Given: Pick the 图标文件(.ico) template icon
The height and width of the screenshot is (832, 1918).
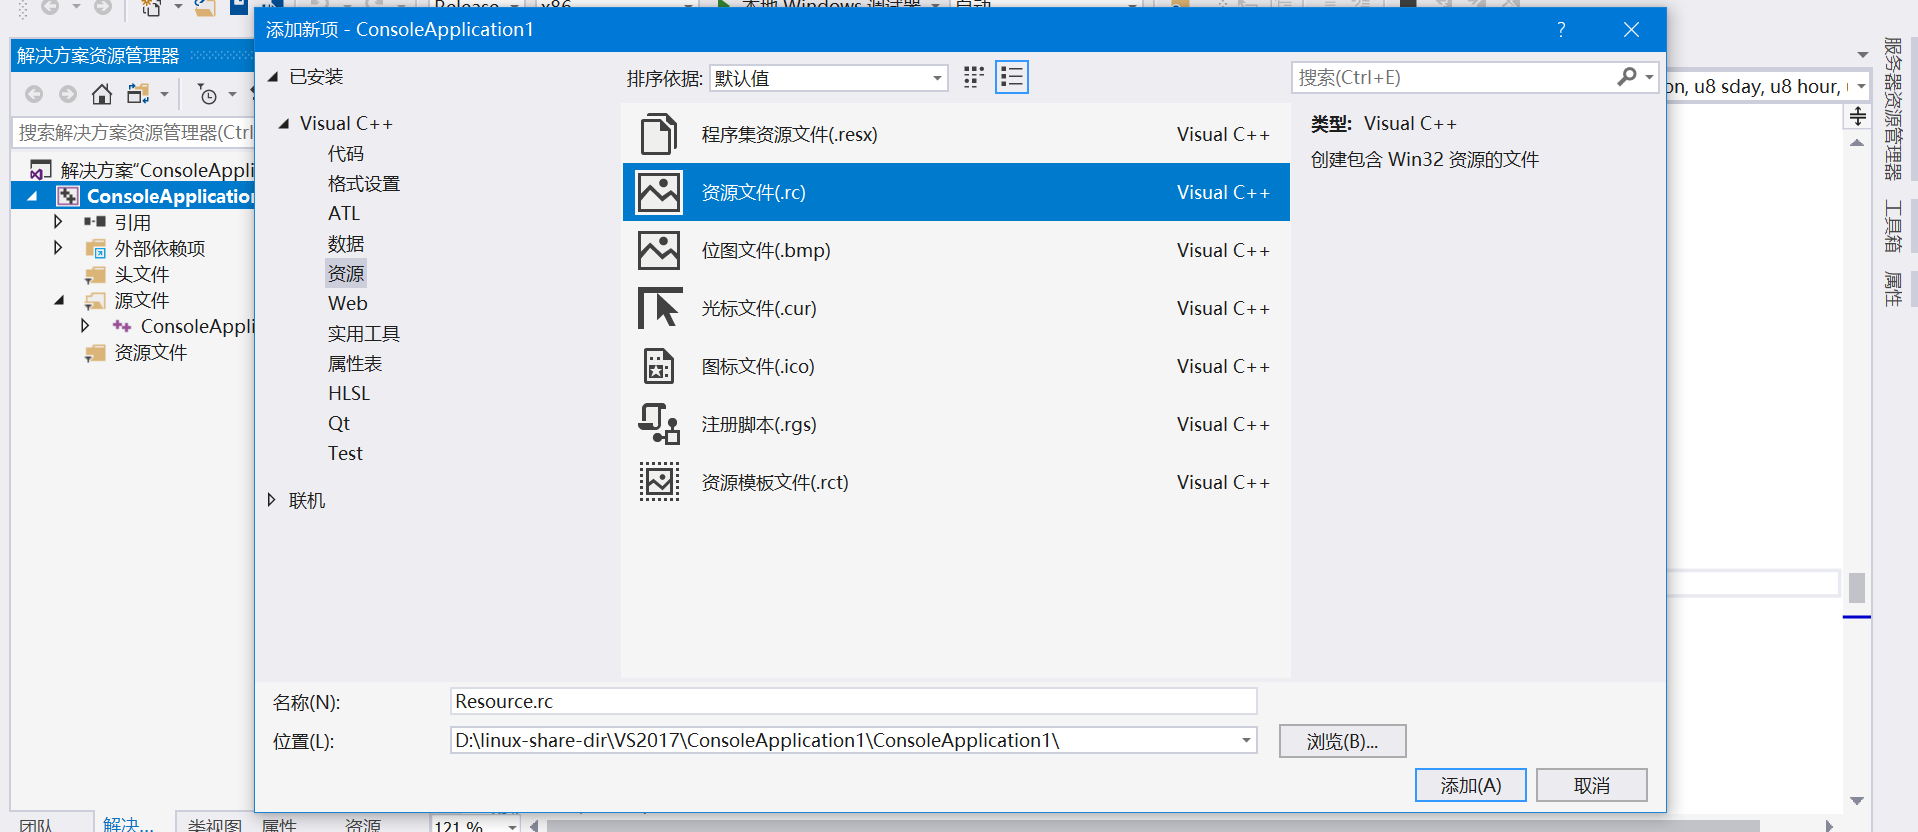Looking at the screenshot, I should point(659,366).
